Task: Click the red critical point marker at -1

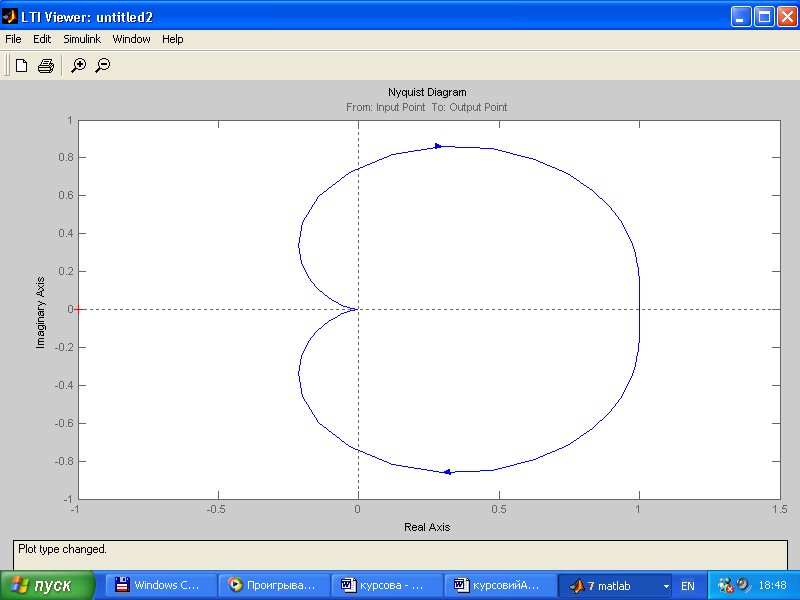Action: click(x=78, y=309)
